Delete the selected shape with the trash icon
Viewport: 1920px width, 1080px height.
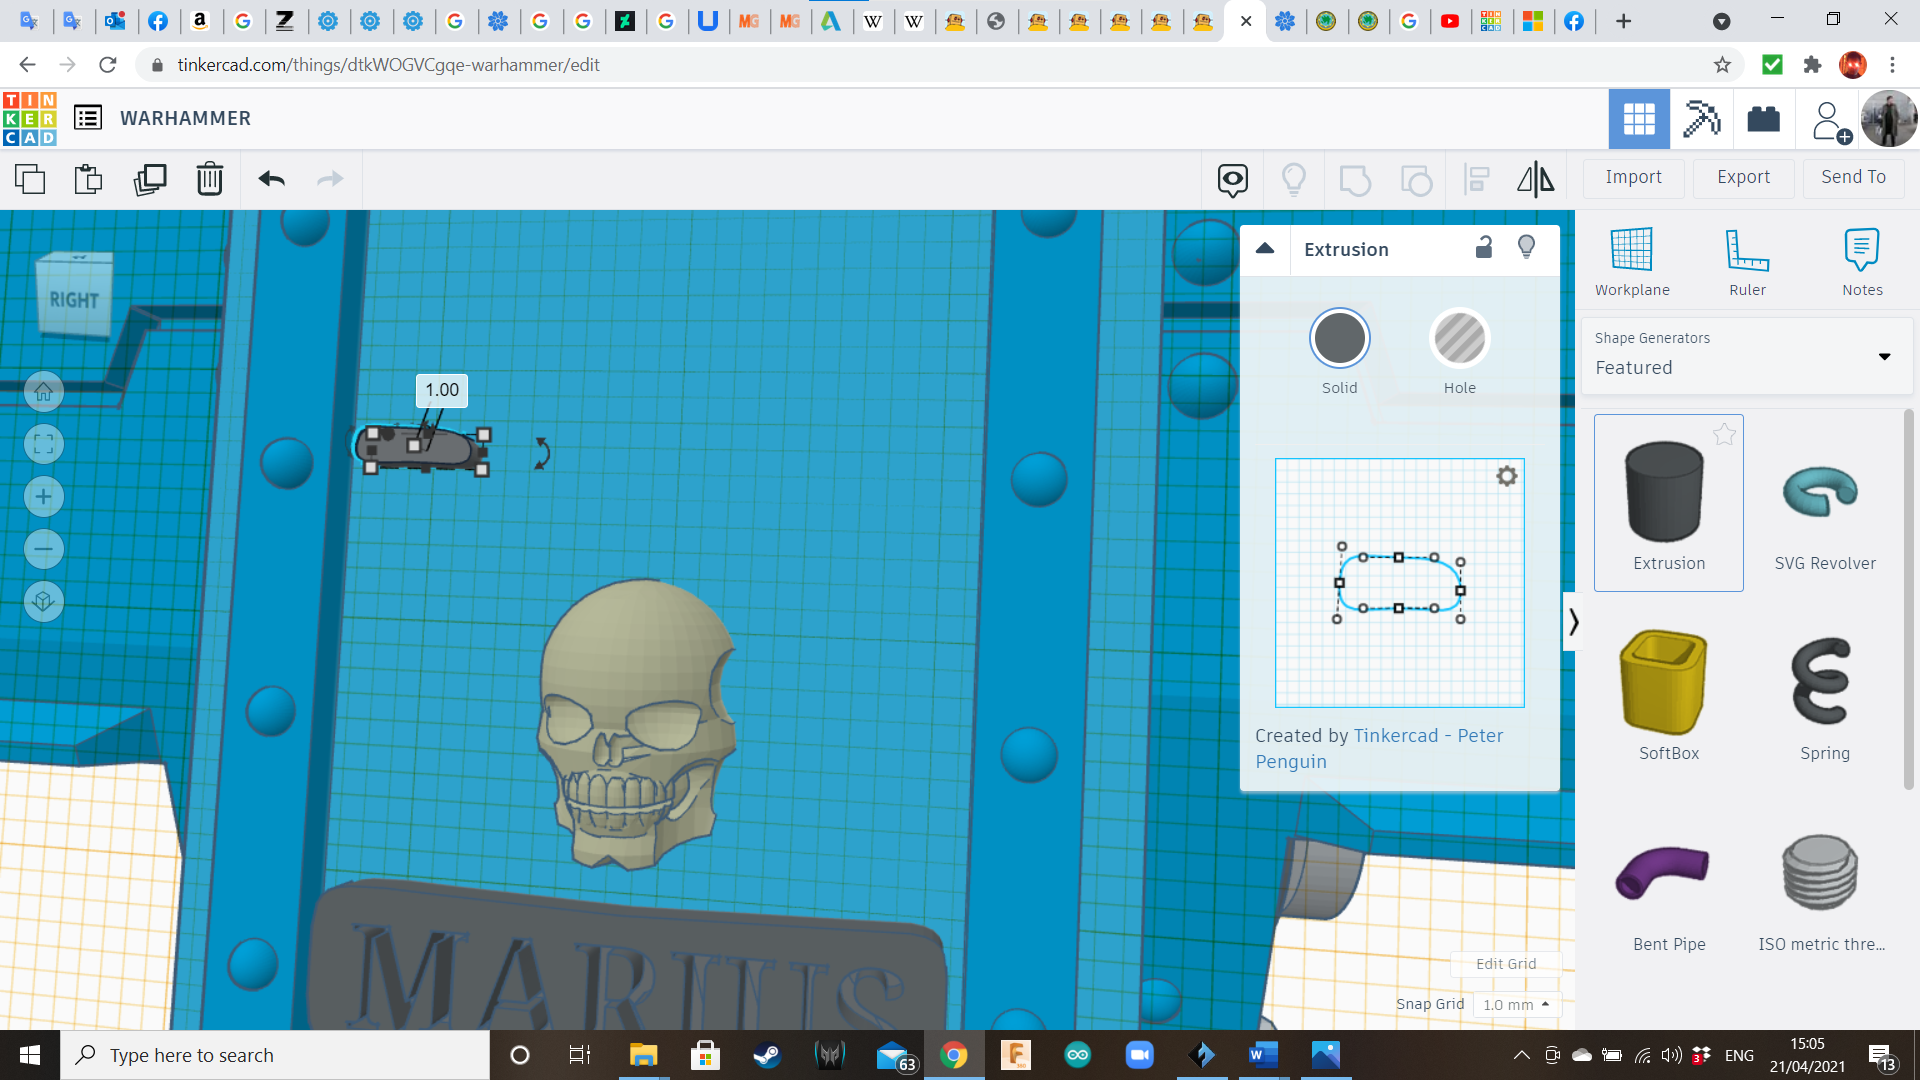(x=209, y=179)
